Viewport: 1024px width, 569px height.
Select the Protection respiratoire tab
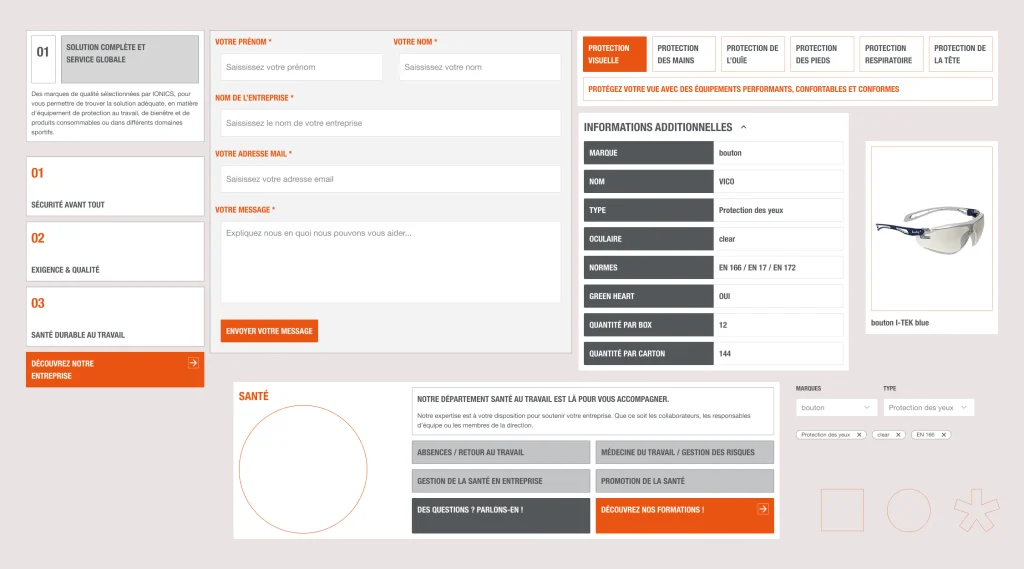(x=891, y=54)
